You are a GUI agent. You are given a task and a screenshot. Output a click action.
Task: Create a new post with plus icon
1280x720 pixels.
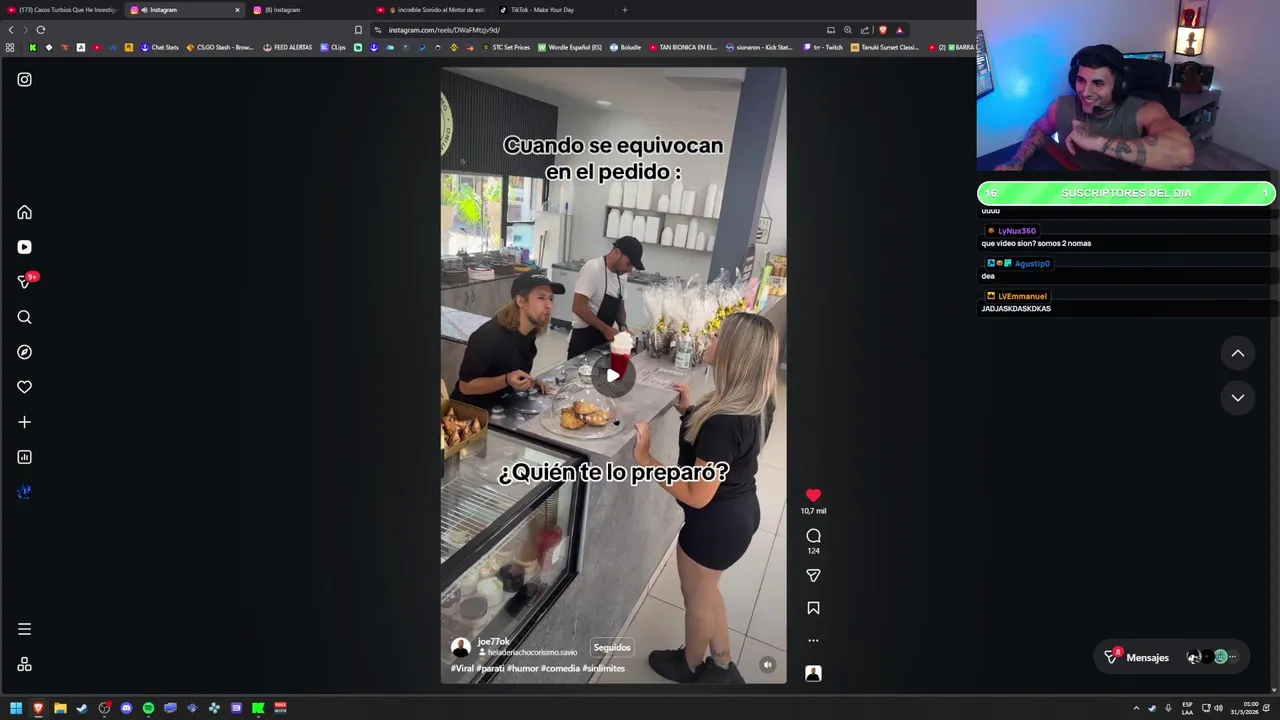tap(24, 422)
